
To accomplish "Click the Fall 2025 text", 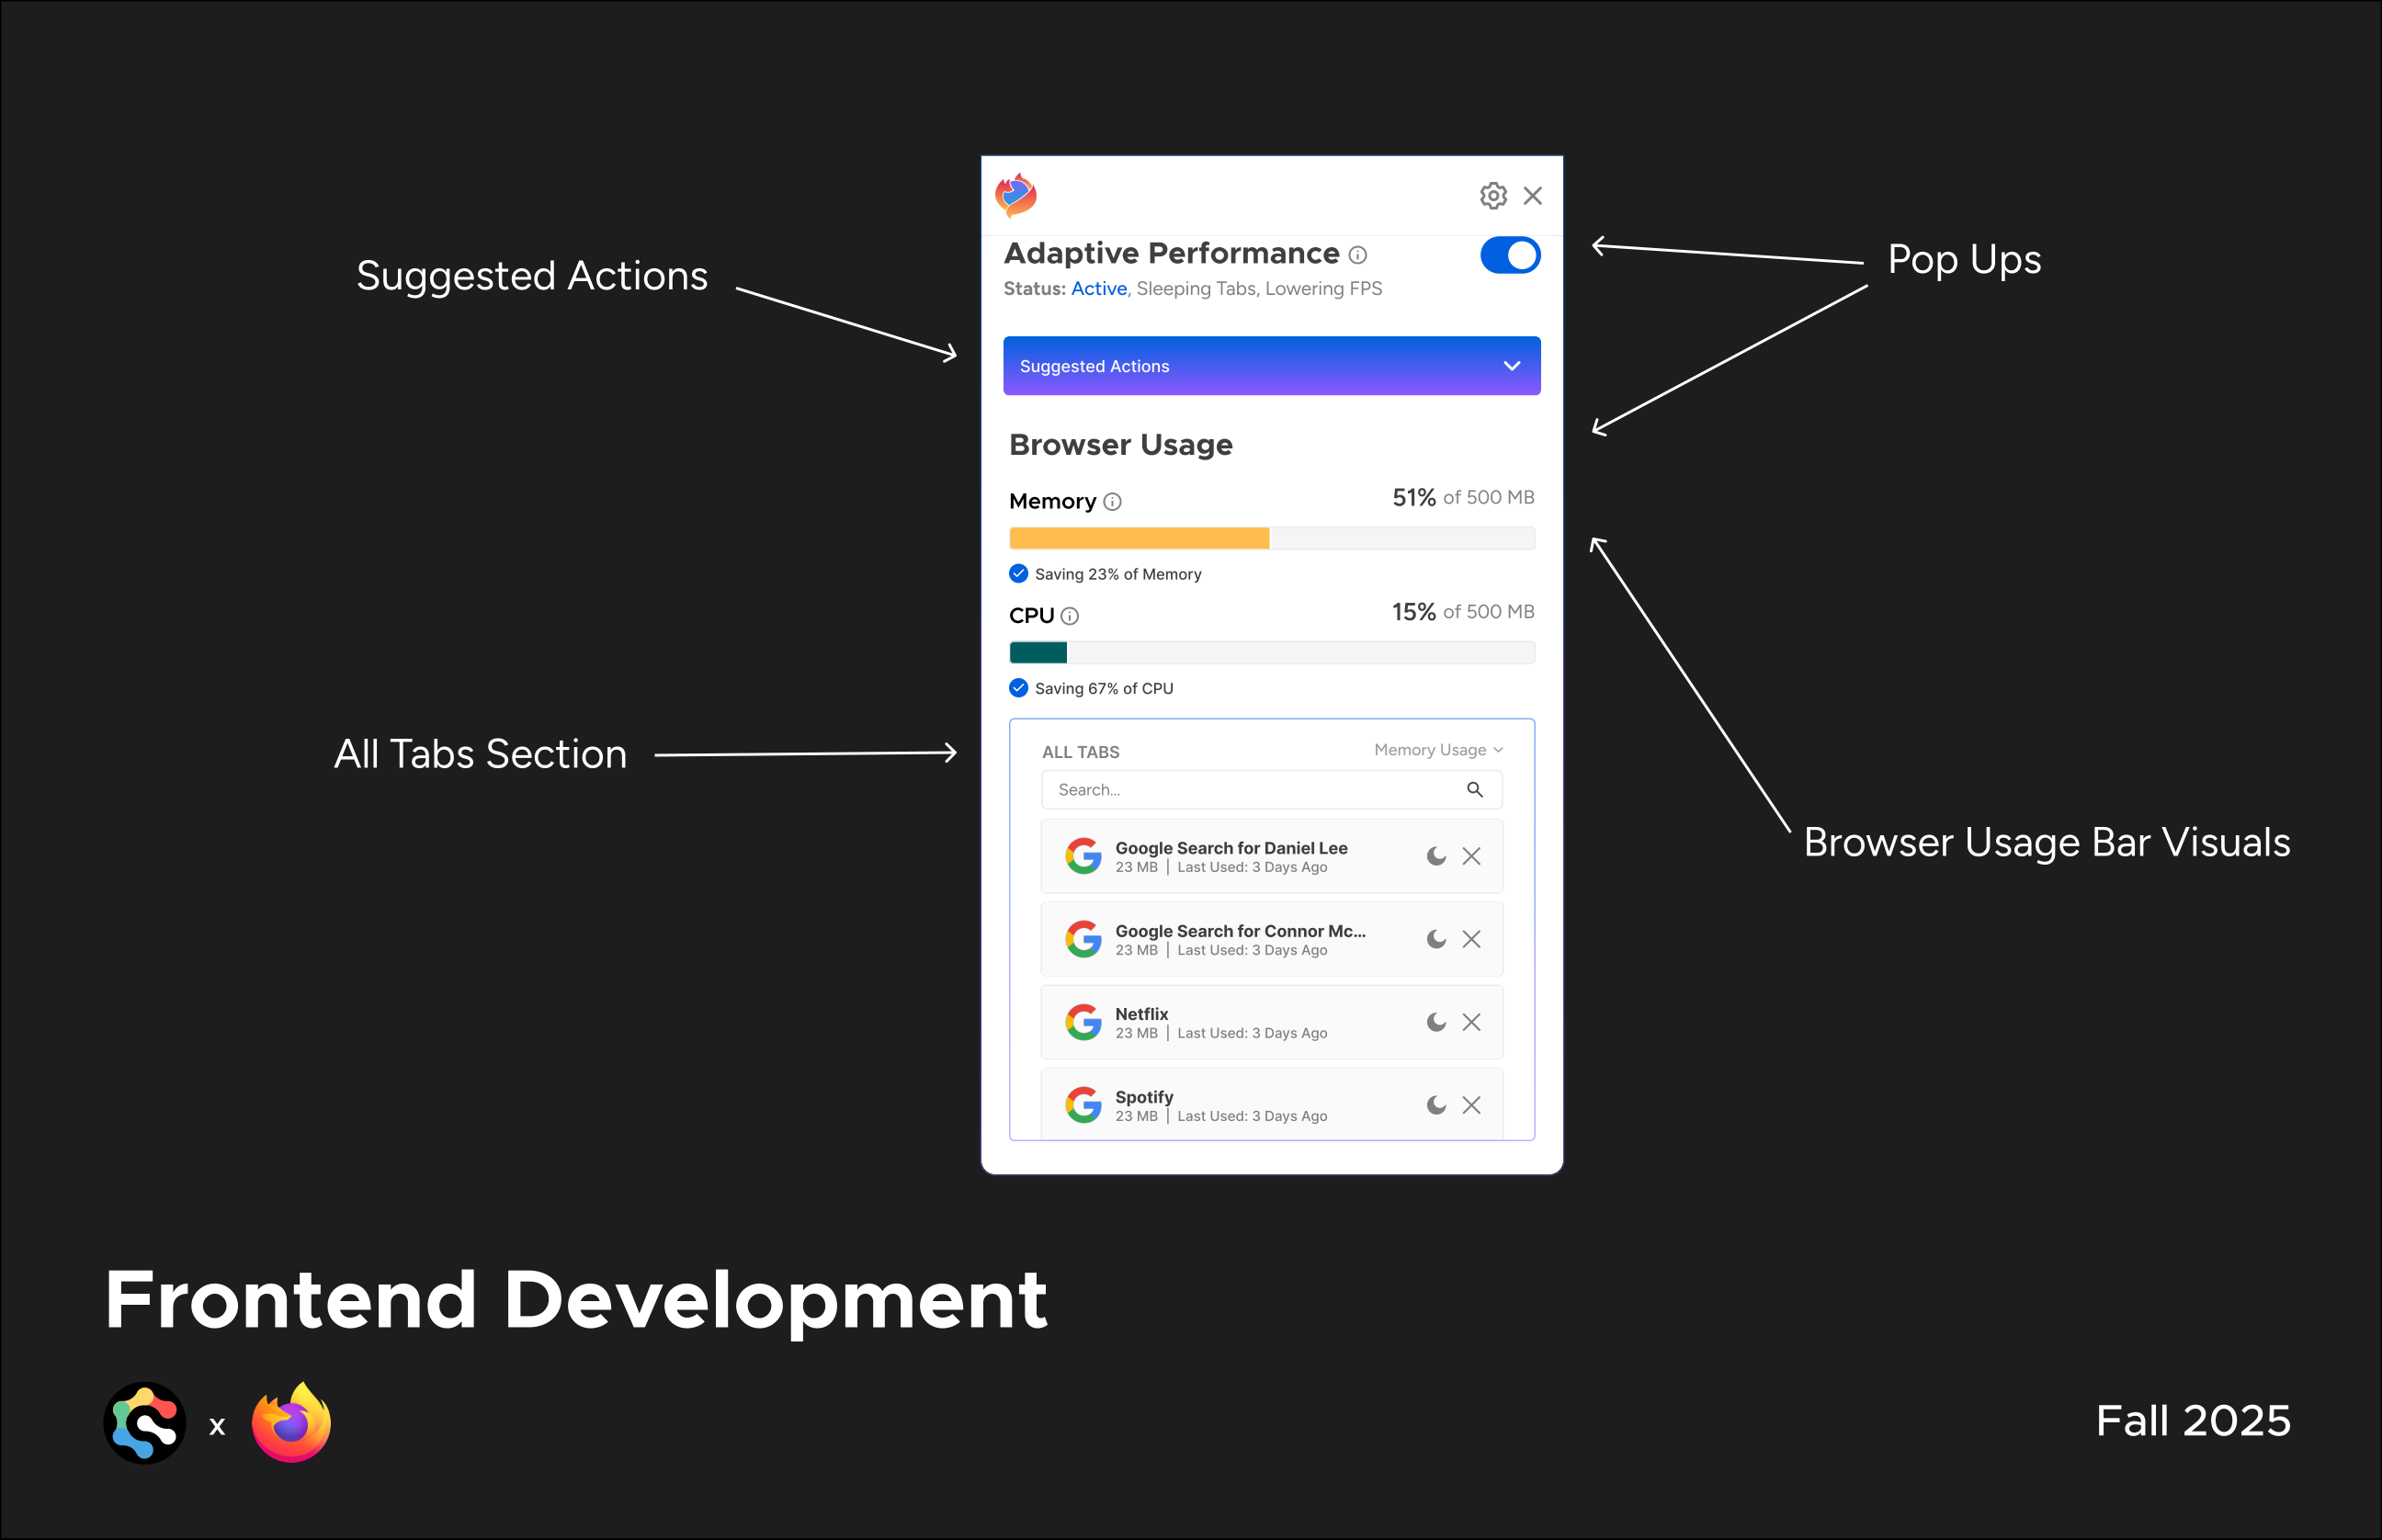I will (x=2193, y=1421).
